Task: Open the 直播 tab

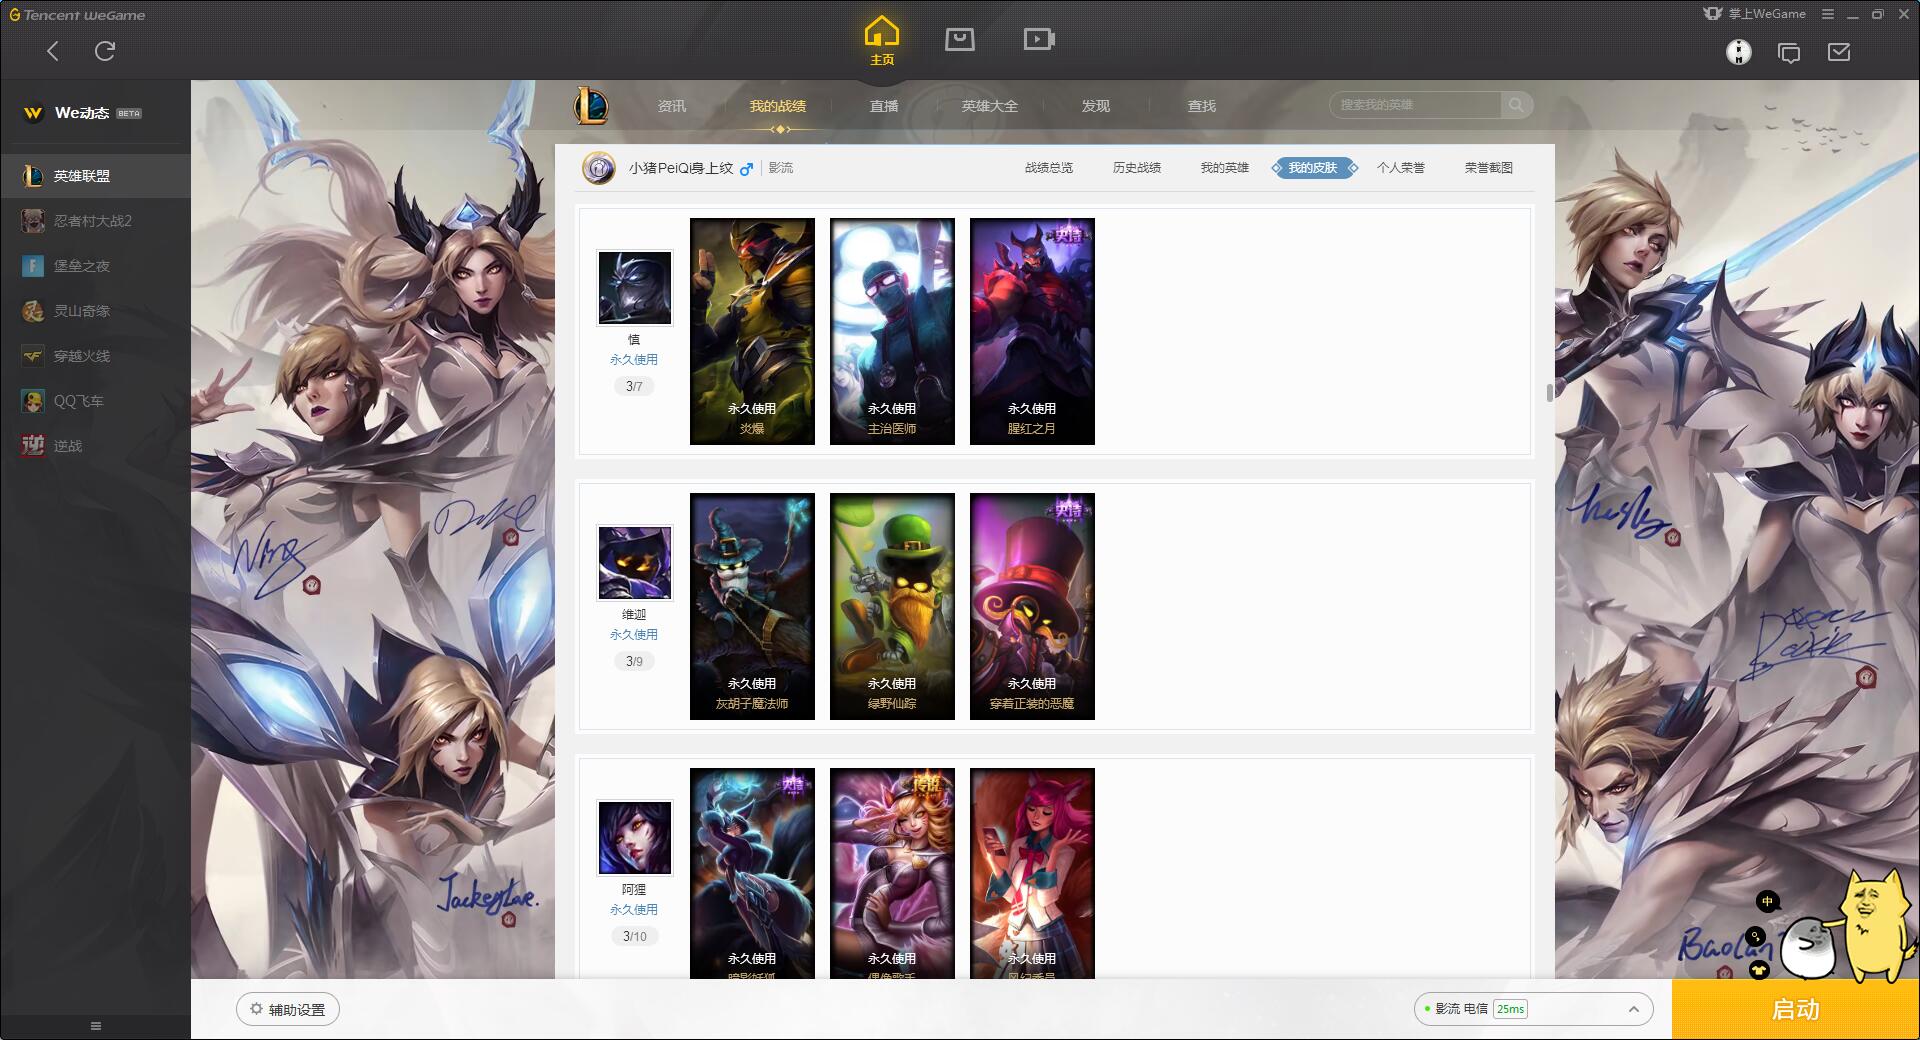Action: click(x=884, y=106)
